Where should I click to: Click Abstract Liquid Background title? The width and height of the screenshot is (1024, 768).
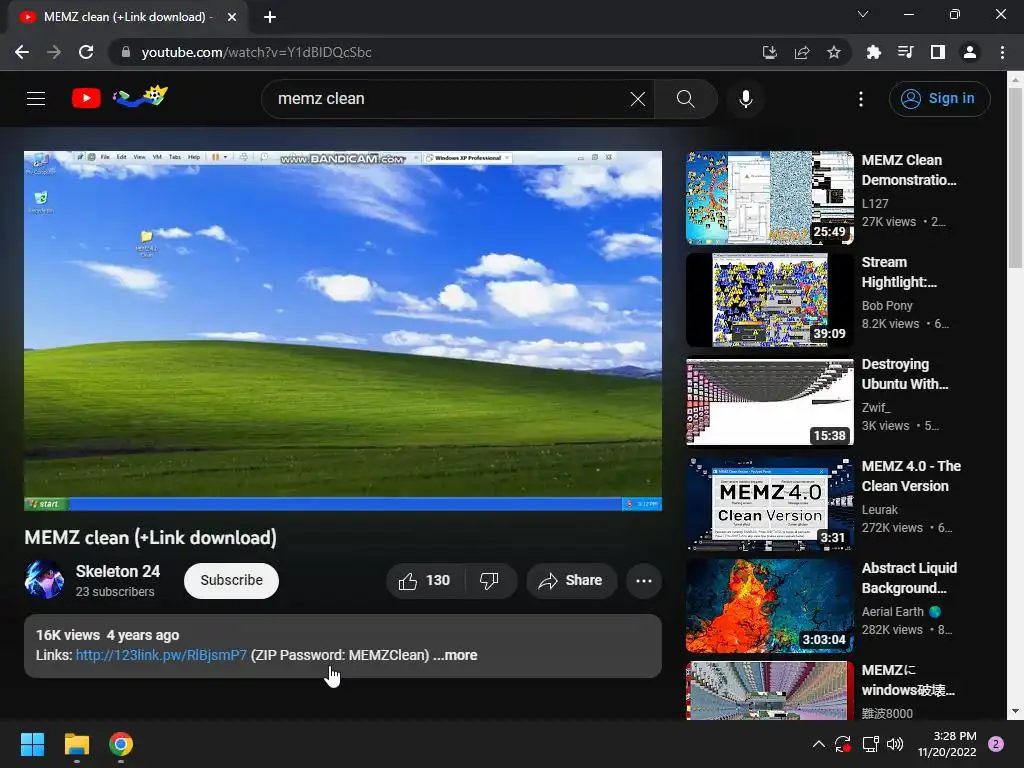[x=909, y=578]
